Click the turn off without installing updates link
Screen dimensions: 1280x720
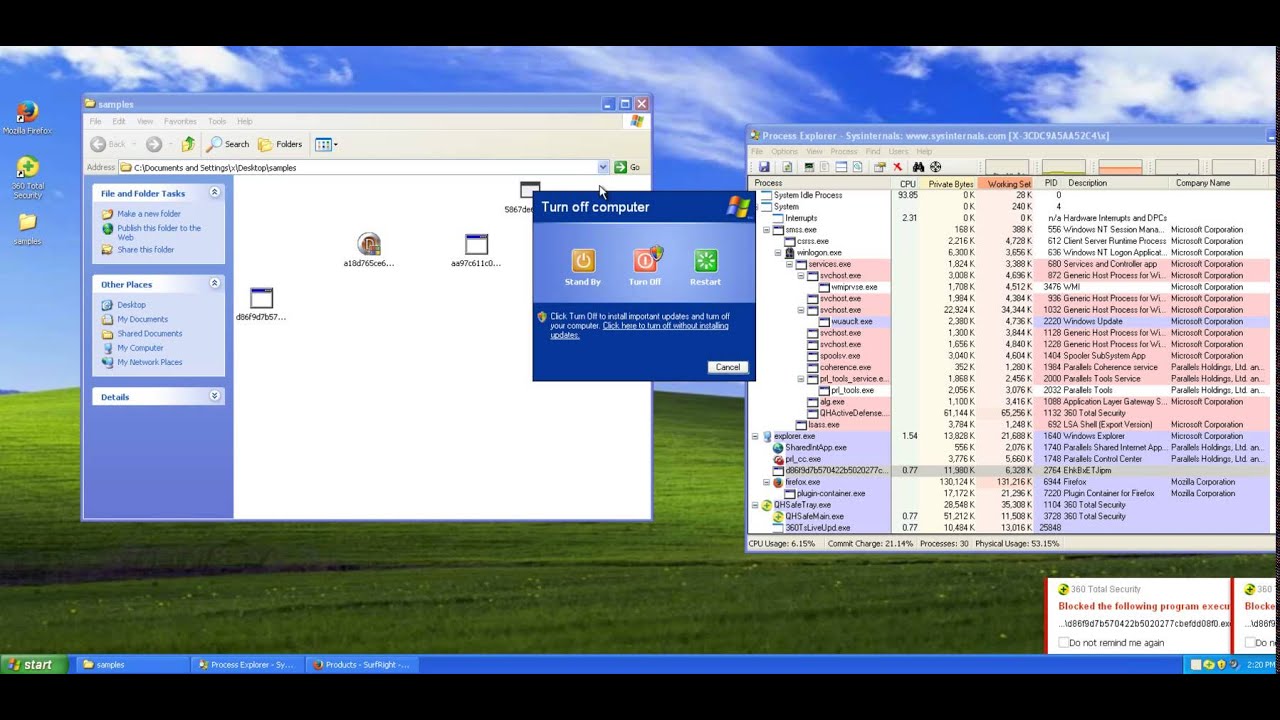click(640, 330)
